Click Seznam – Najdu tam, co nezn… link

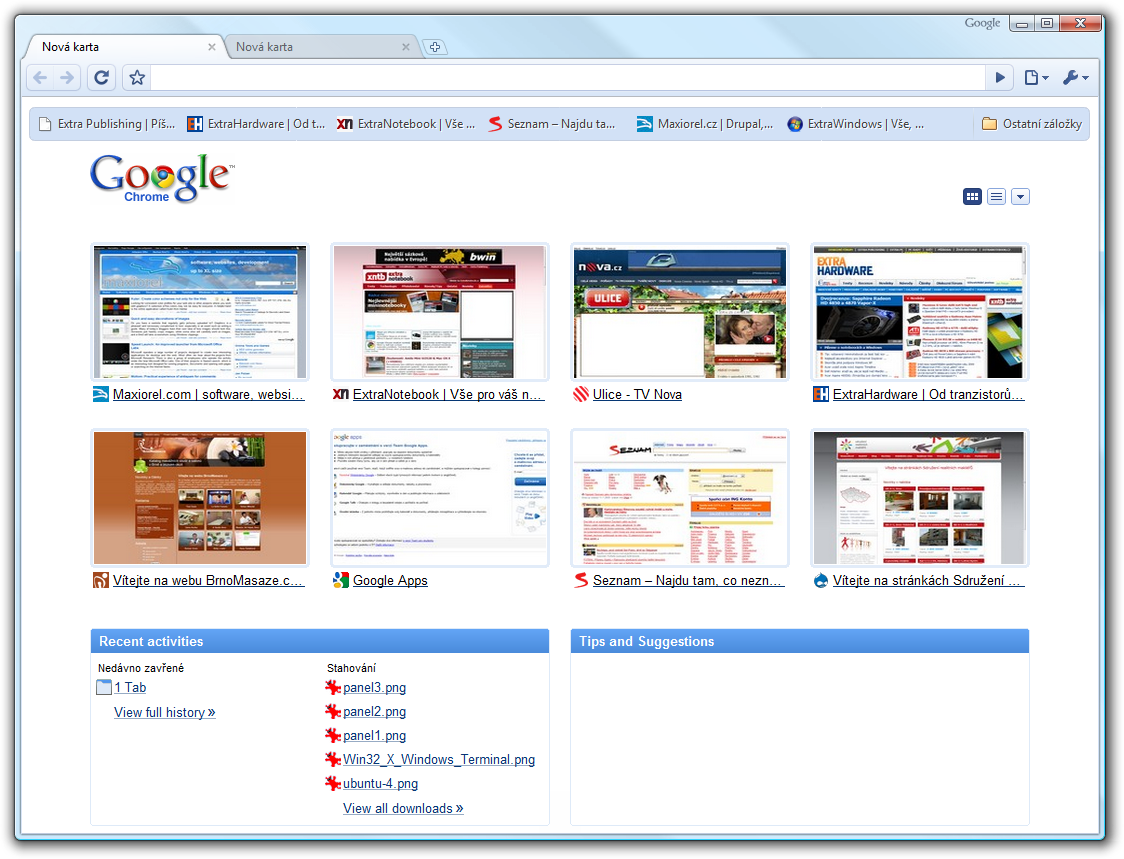pos(689,581)
